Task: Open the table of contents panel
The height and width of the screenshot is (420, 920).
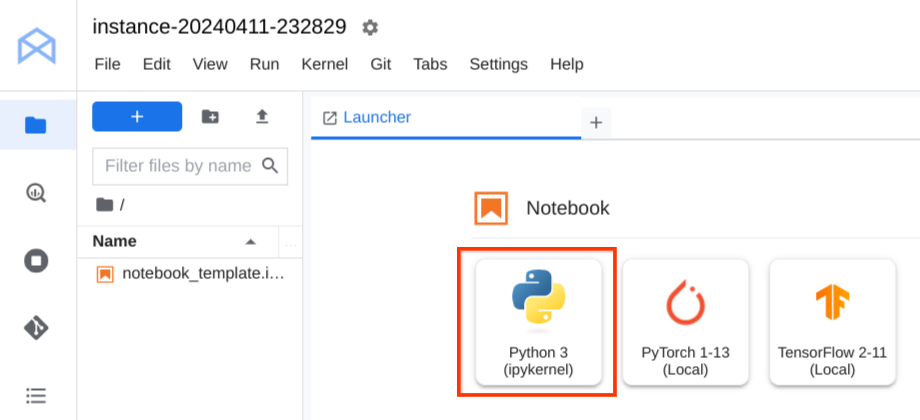Action: pyautogui.click(x=37, y=394)
